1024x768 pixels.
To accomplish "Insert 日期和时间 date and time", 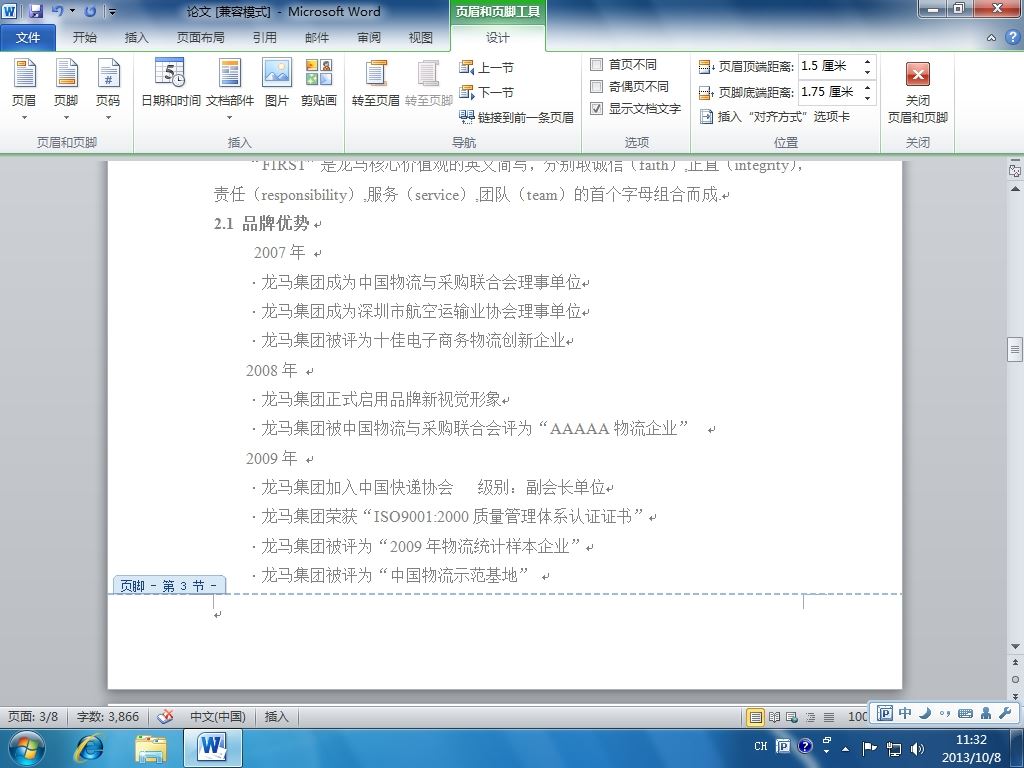I will tap(170, 83).
